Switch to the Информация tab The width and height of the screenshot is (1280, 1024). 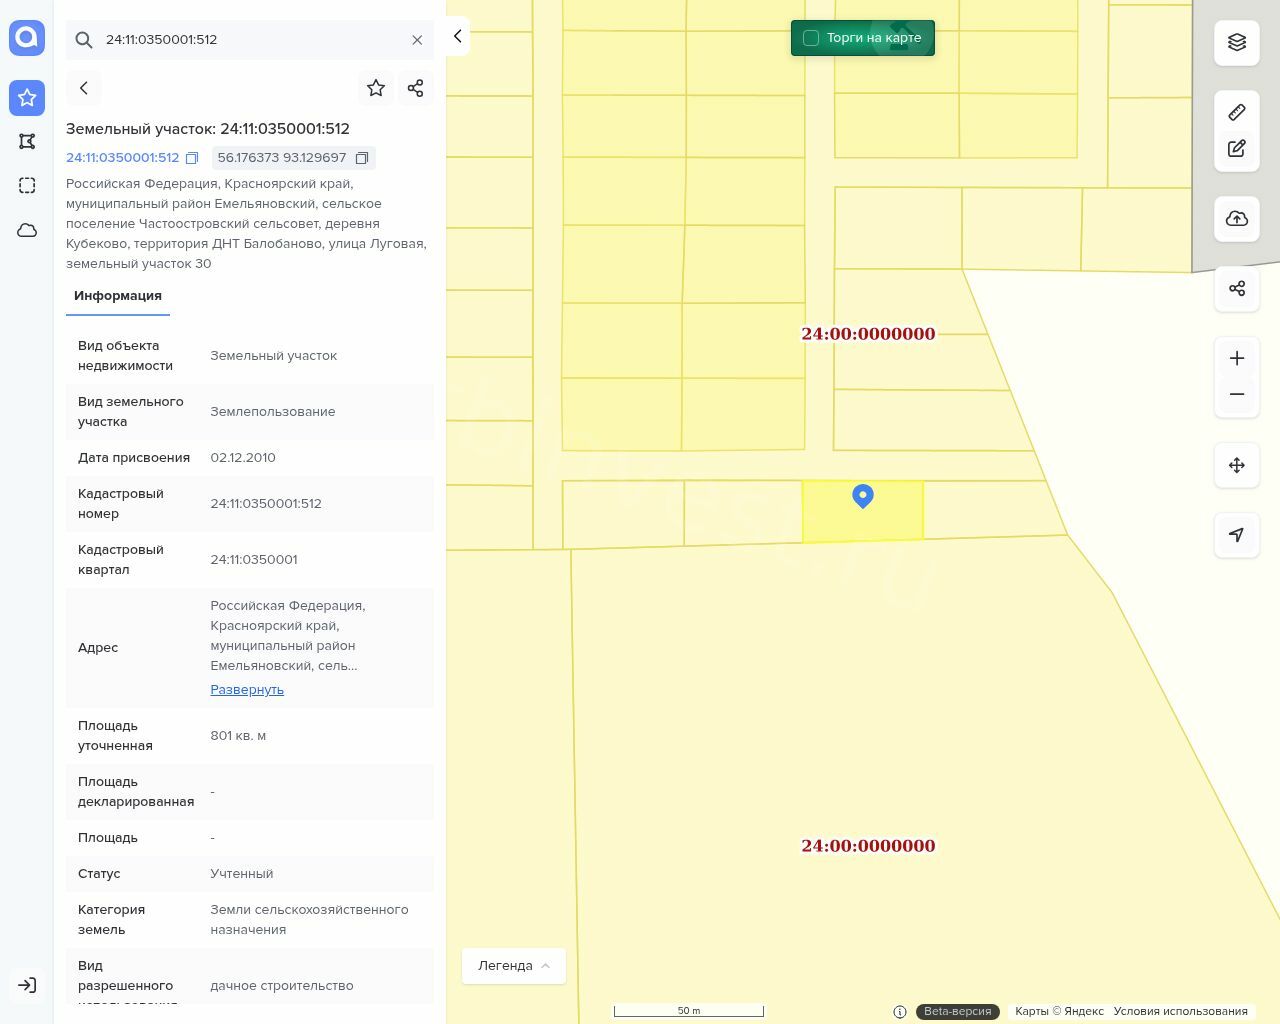click(118, 296)
